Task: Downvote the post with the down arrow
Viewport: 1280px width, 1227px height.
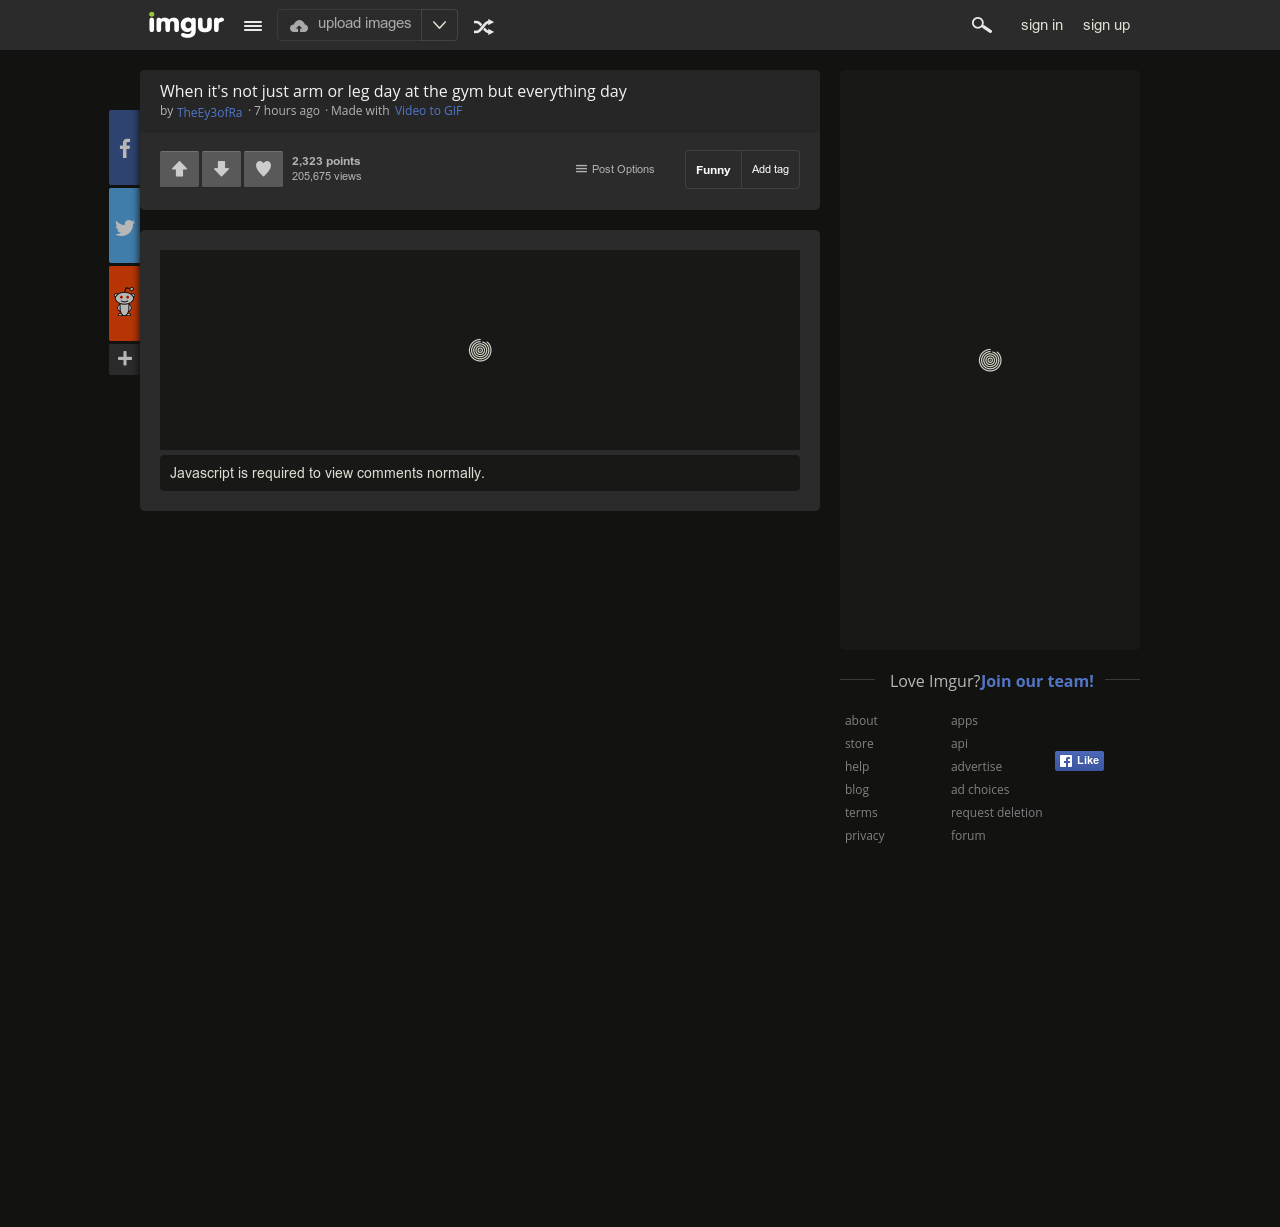Action: [222, 169]
